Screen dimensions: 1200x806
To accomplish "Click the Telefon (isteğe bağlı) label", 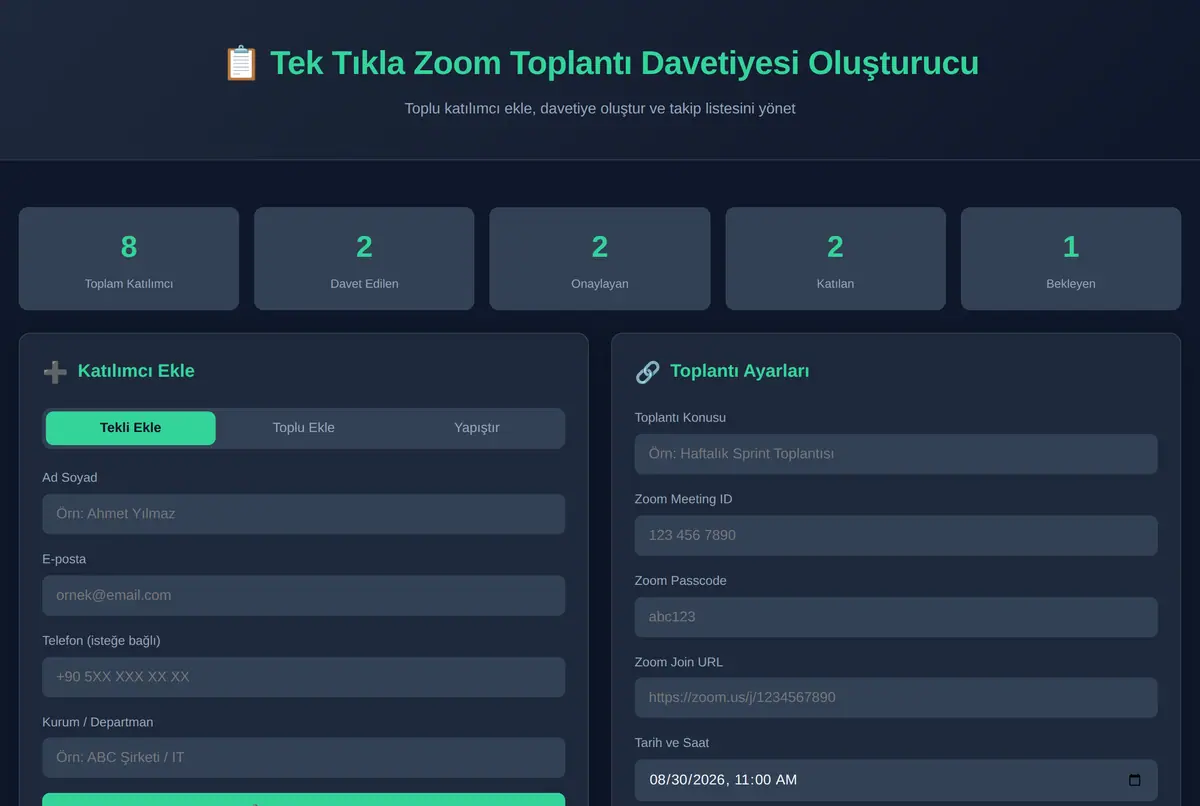I will pyautogui.click(x=101, y=640).
